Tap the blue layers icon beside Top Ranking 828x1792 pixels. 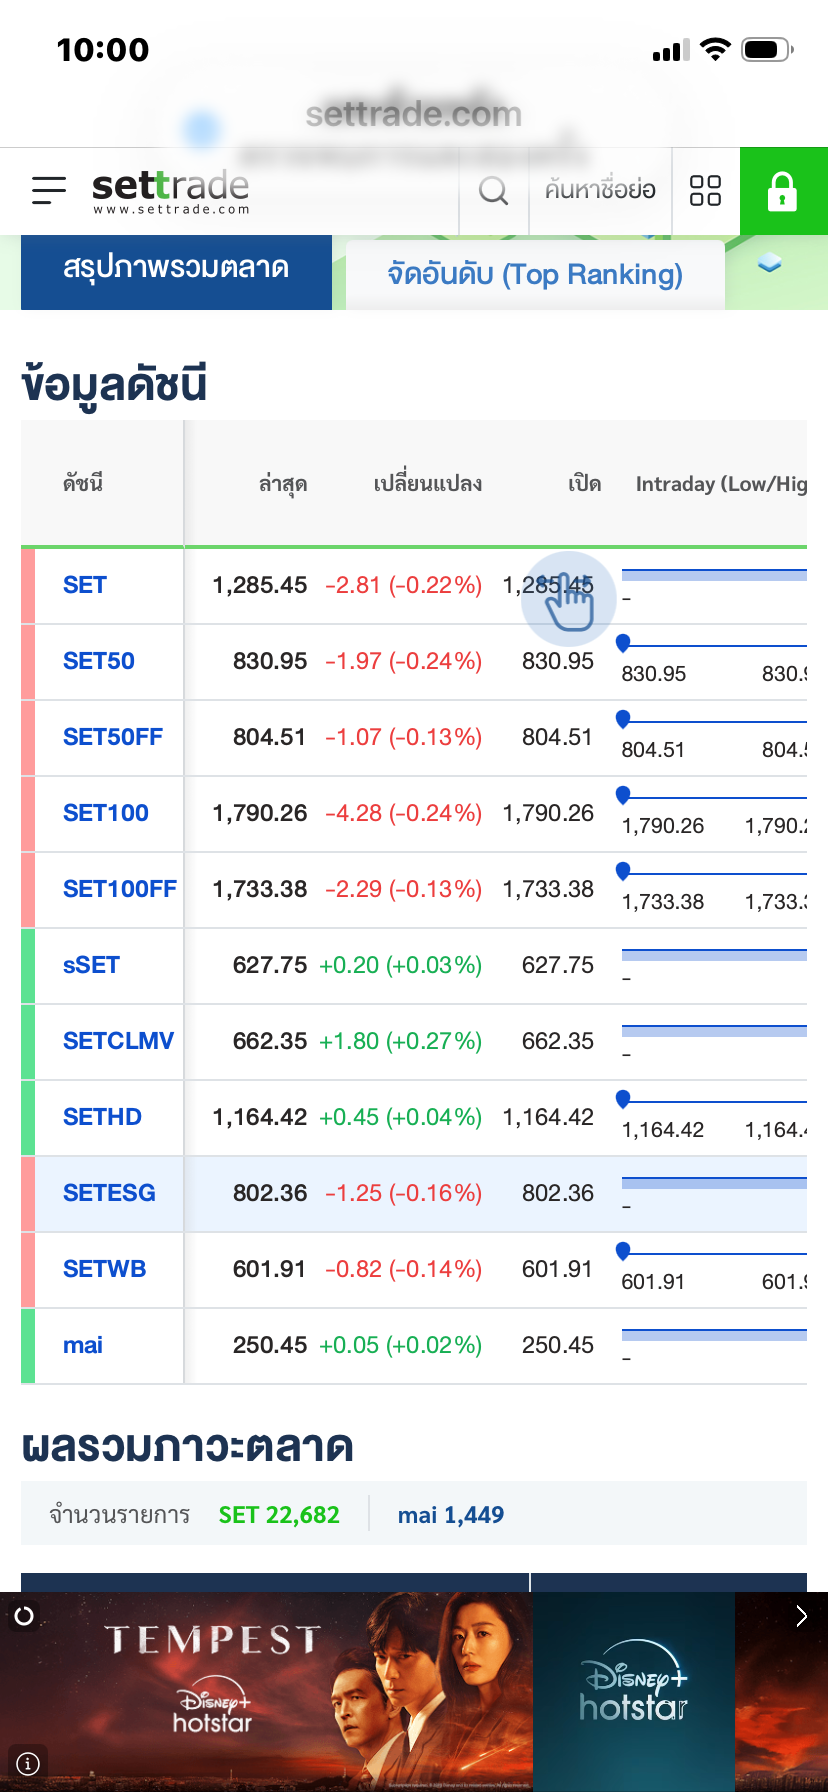tap(769, 263)
